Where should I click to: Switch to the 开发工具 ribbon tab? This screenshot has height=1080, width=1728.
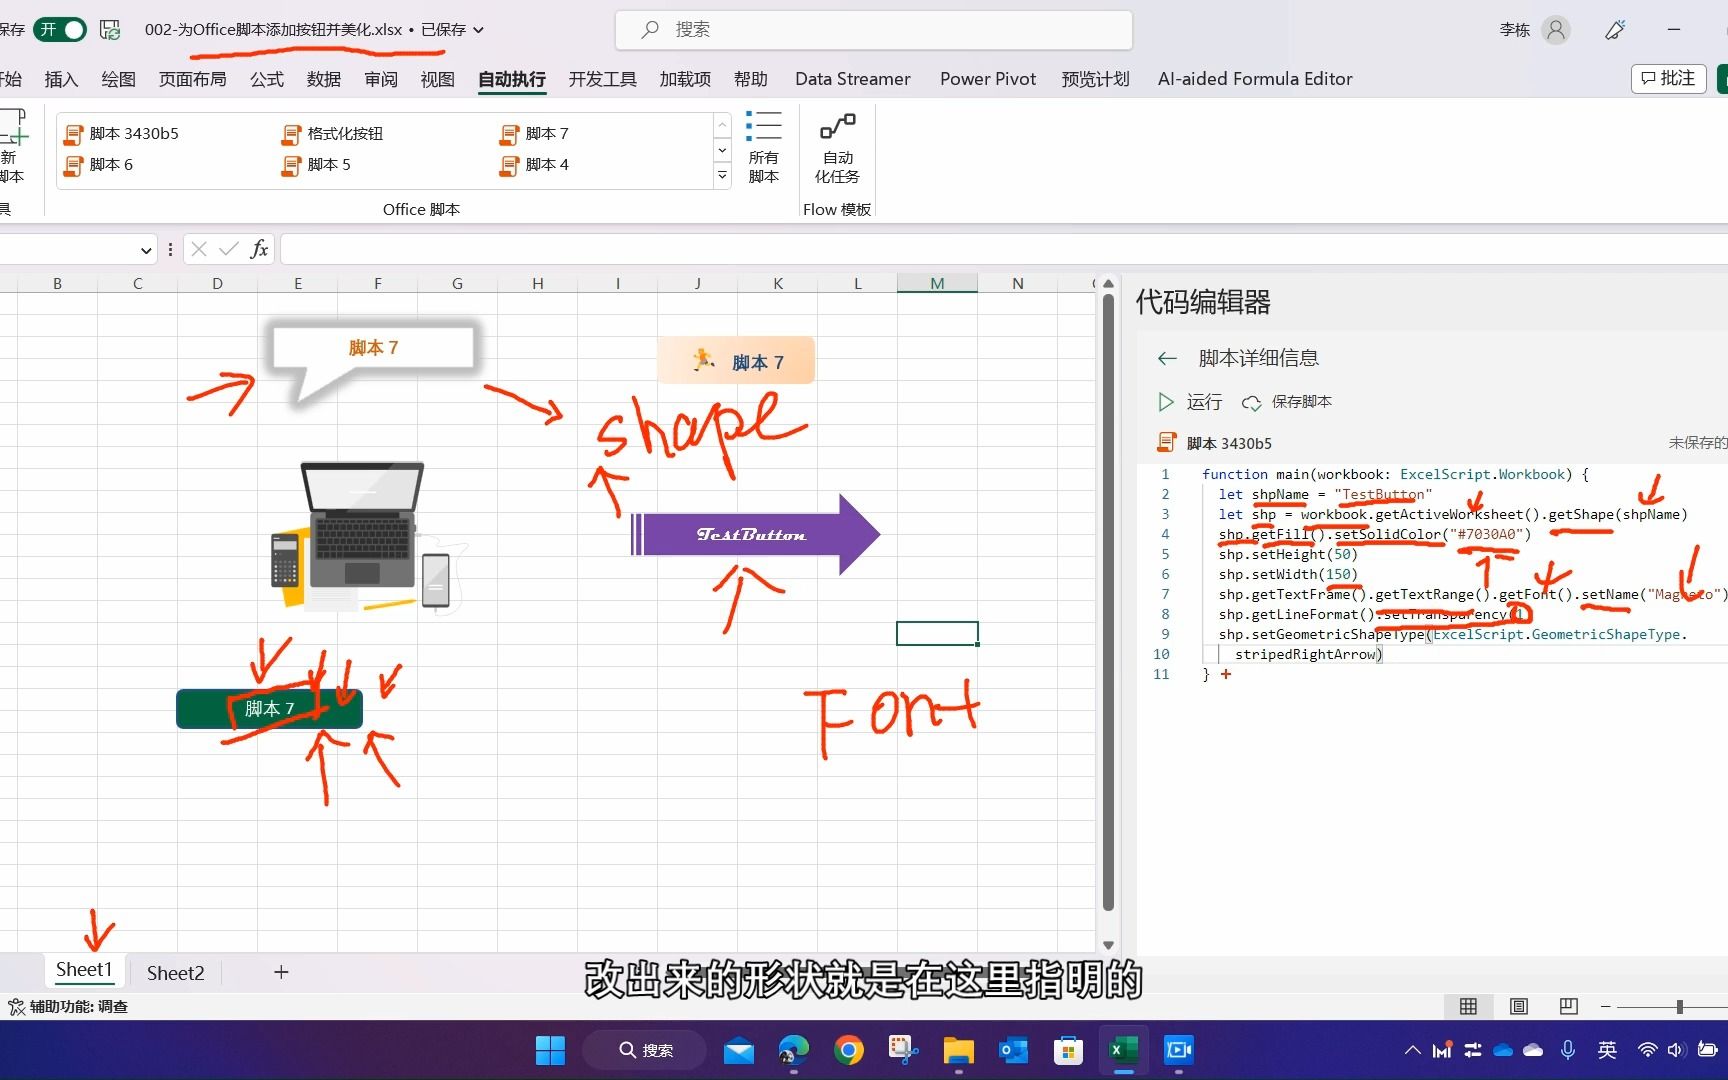click(601, 79)
